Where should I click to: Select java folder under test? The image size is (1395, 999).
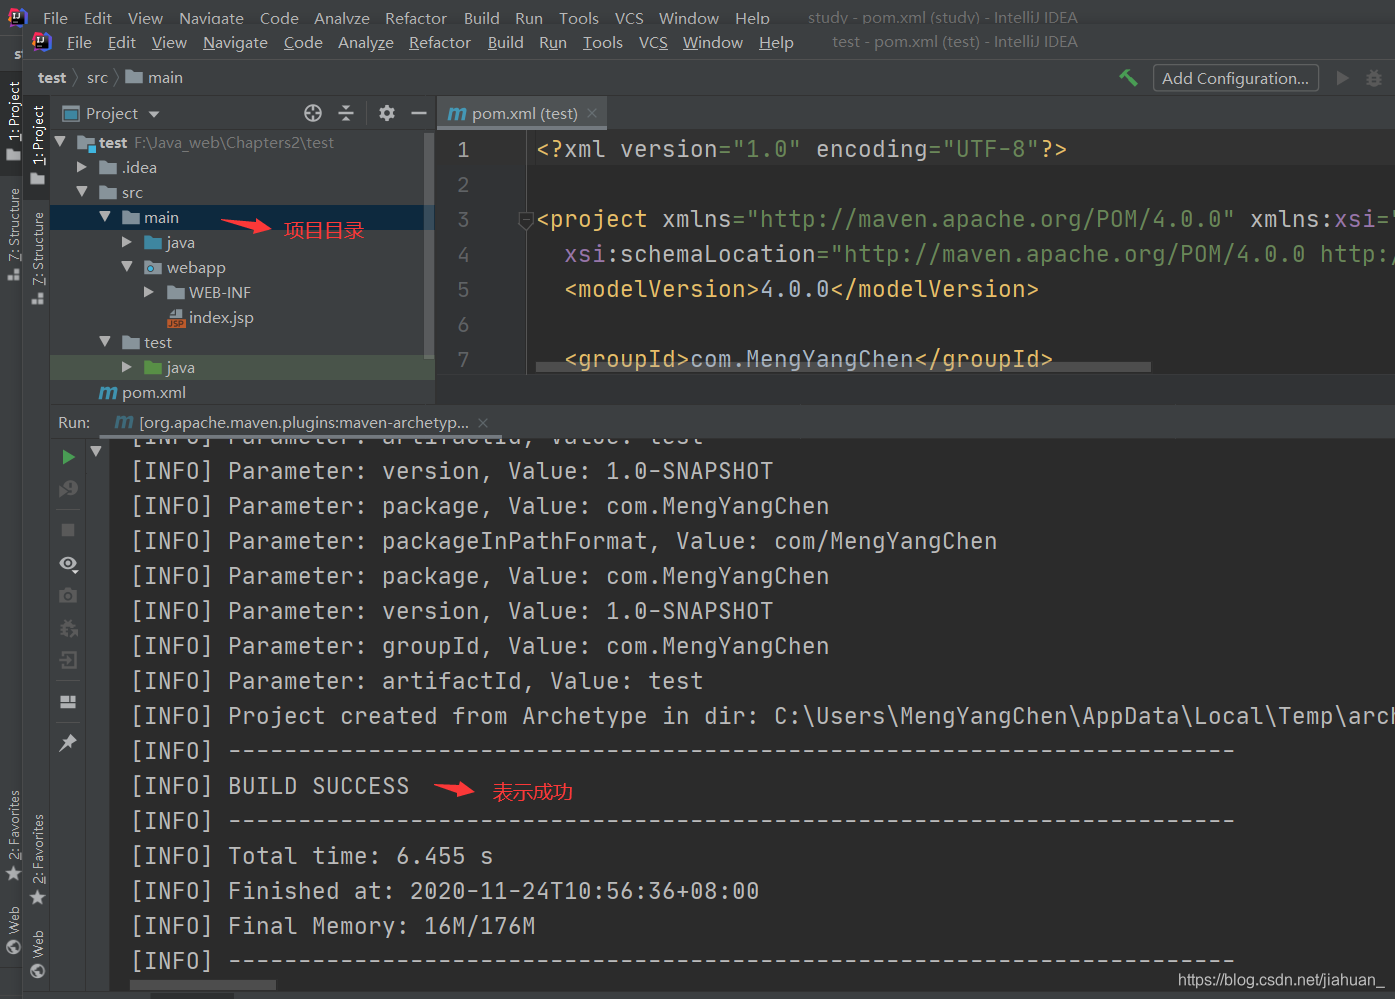[180, 367]
